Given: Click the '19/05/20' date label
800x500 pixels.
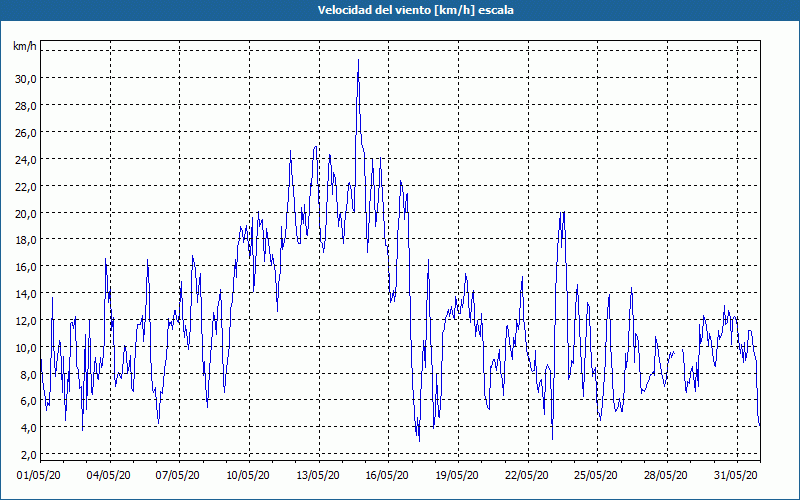Looking at the screenshot, I should click(x=457, y=476).
